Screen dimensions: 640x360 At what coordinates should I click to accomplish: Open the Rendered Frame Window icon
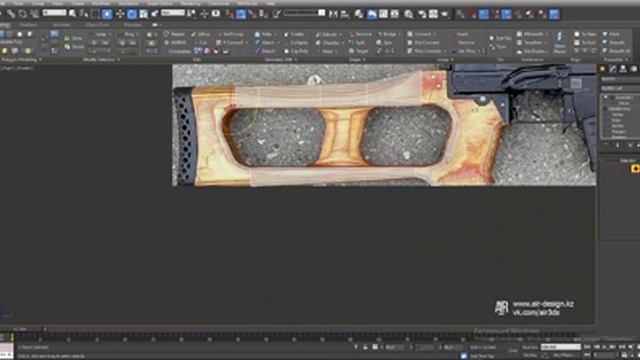433,14
